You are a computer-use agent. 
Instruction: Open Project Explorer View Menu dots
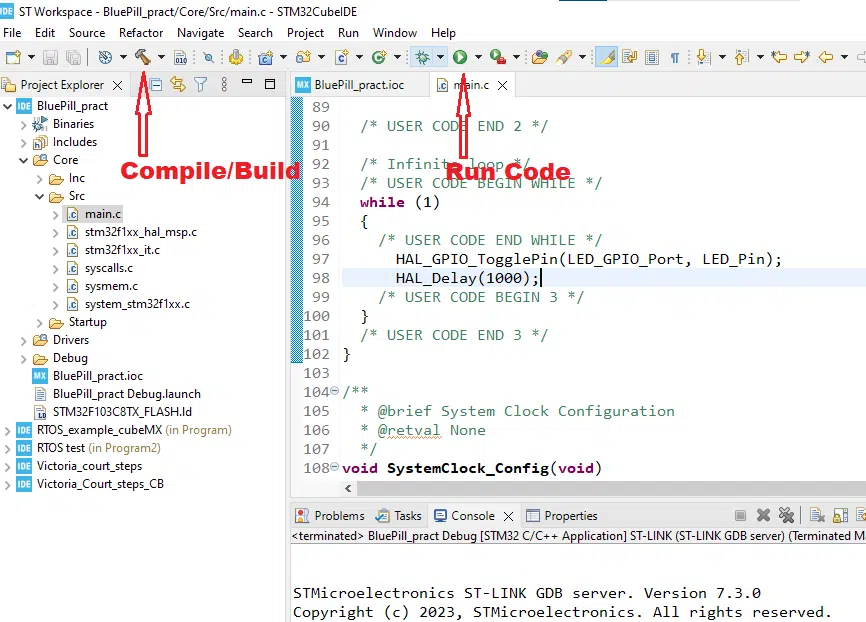tap(224, 85)
